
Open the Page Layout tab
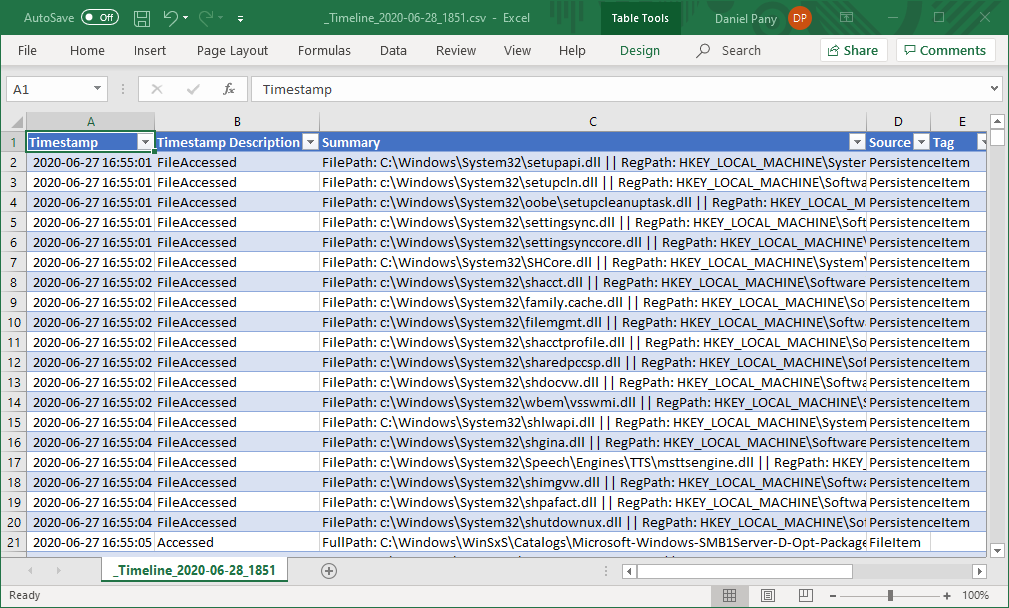pos(232,50)
